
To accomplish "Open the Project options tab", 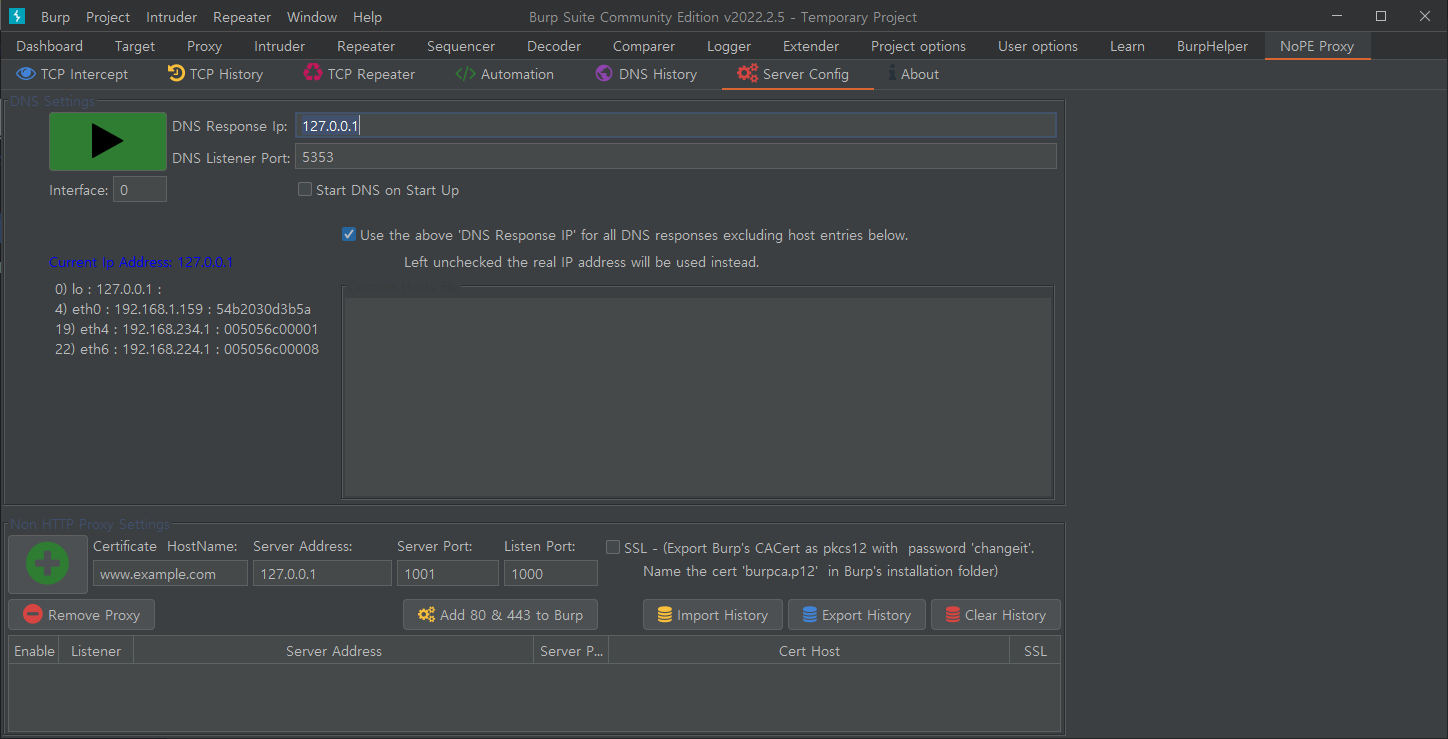I will 918,46.
